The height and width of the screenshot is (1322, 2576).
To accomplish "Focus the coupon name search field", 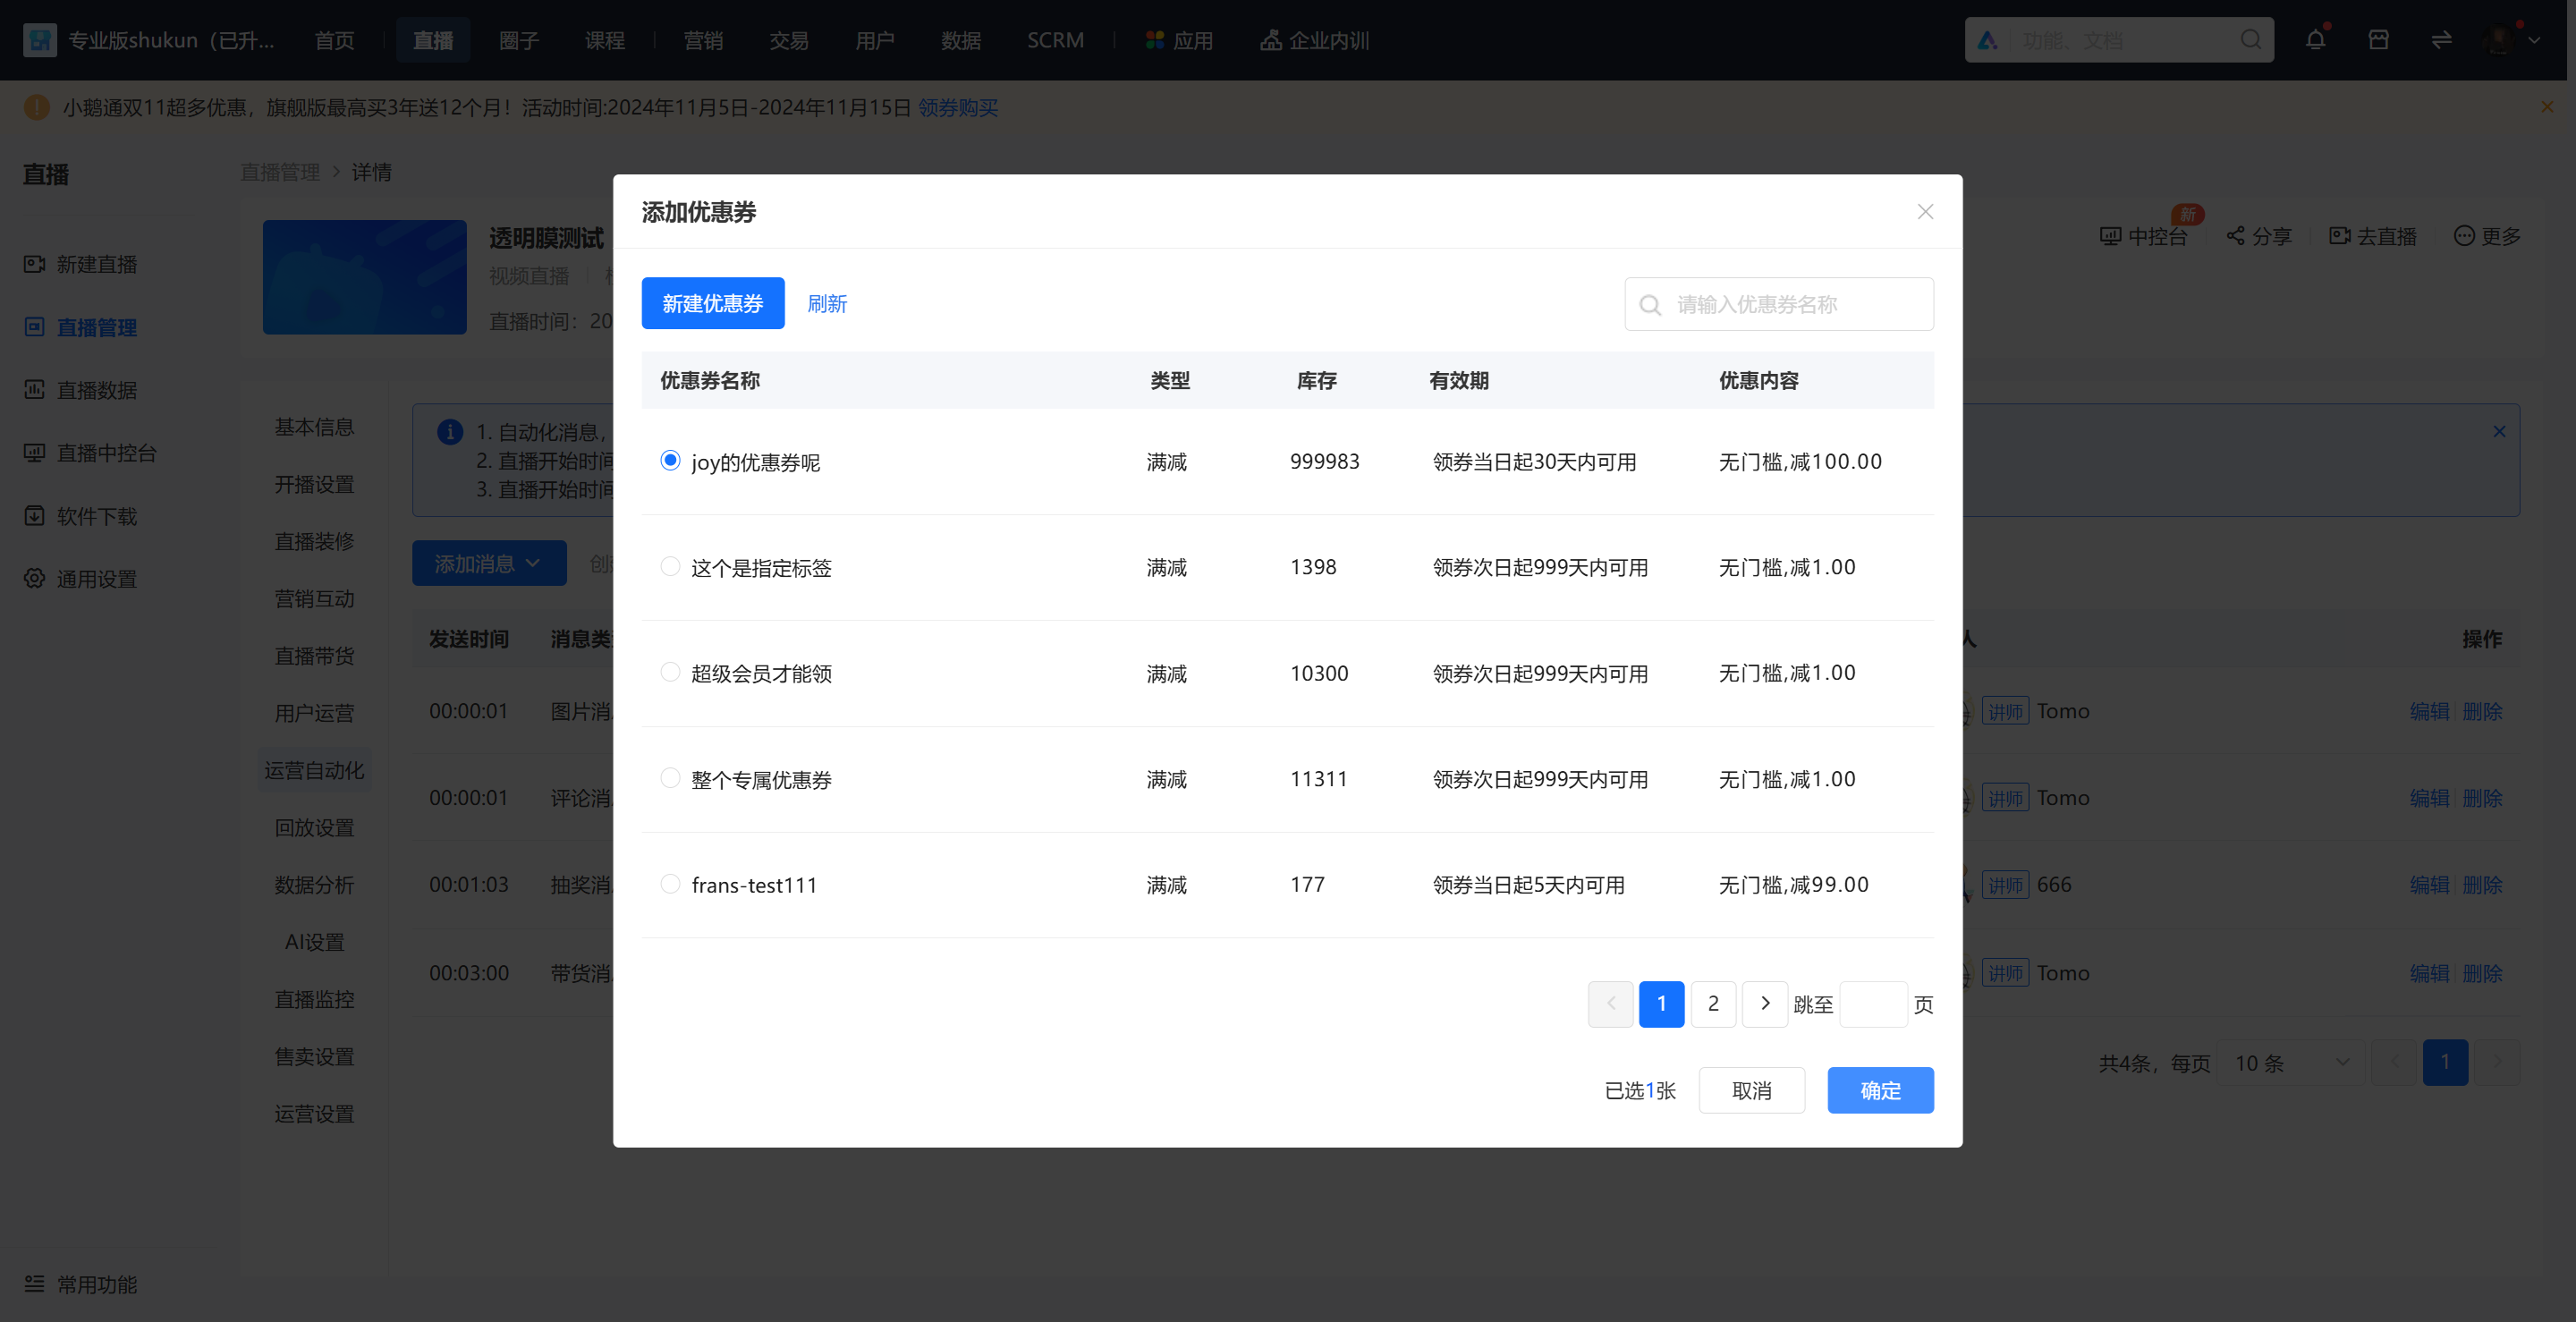I will [1779, 304].
